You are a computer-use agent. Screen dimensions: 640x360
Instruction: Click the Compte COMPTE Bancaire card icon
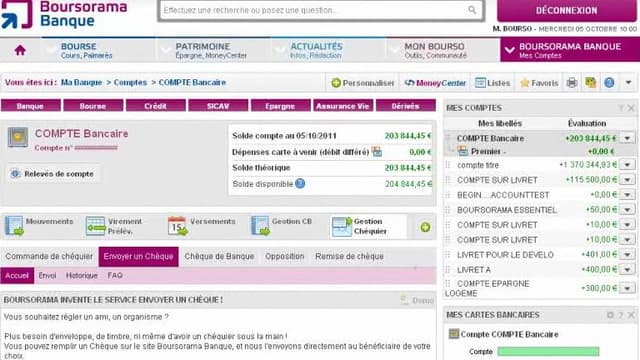453,334
